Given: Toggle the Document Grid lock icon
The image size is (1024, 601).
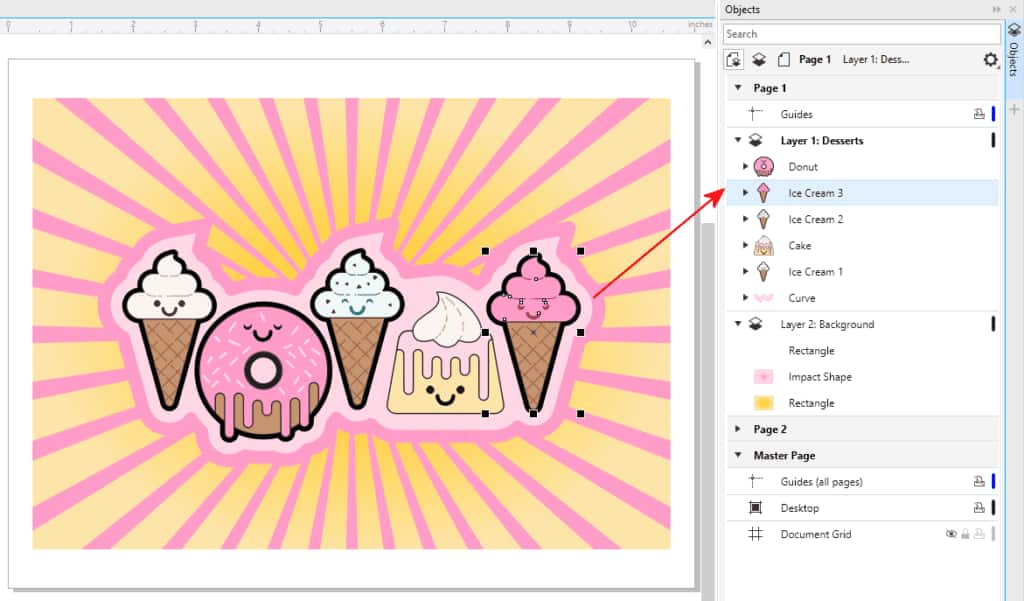Looking at the screenshot, I should click(965, 534).
